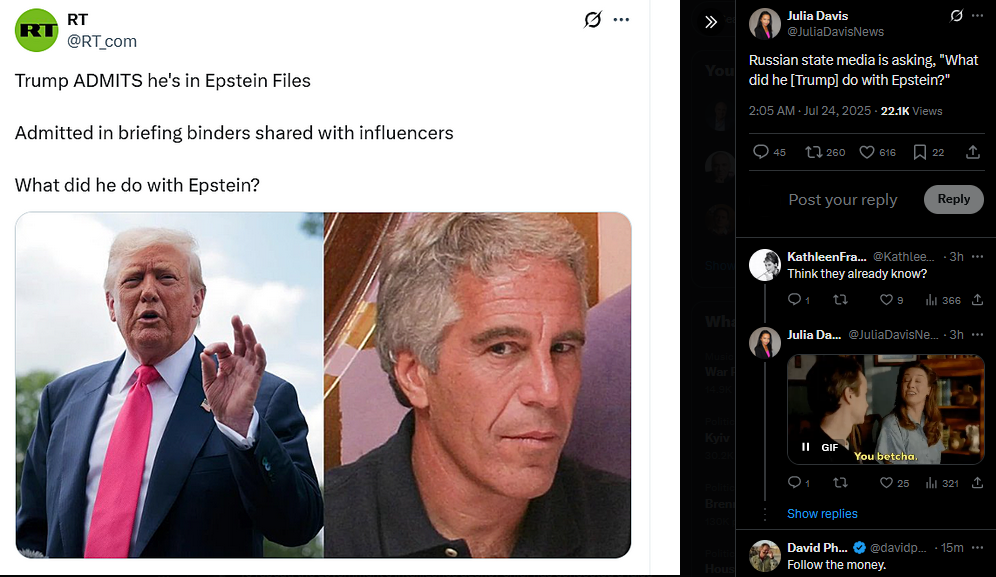Click the Post your reply field
The image size is (996, 577).
(842, 200)
